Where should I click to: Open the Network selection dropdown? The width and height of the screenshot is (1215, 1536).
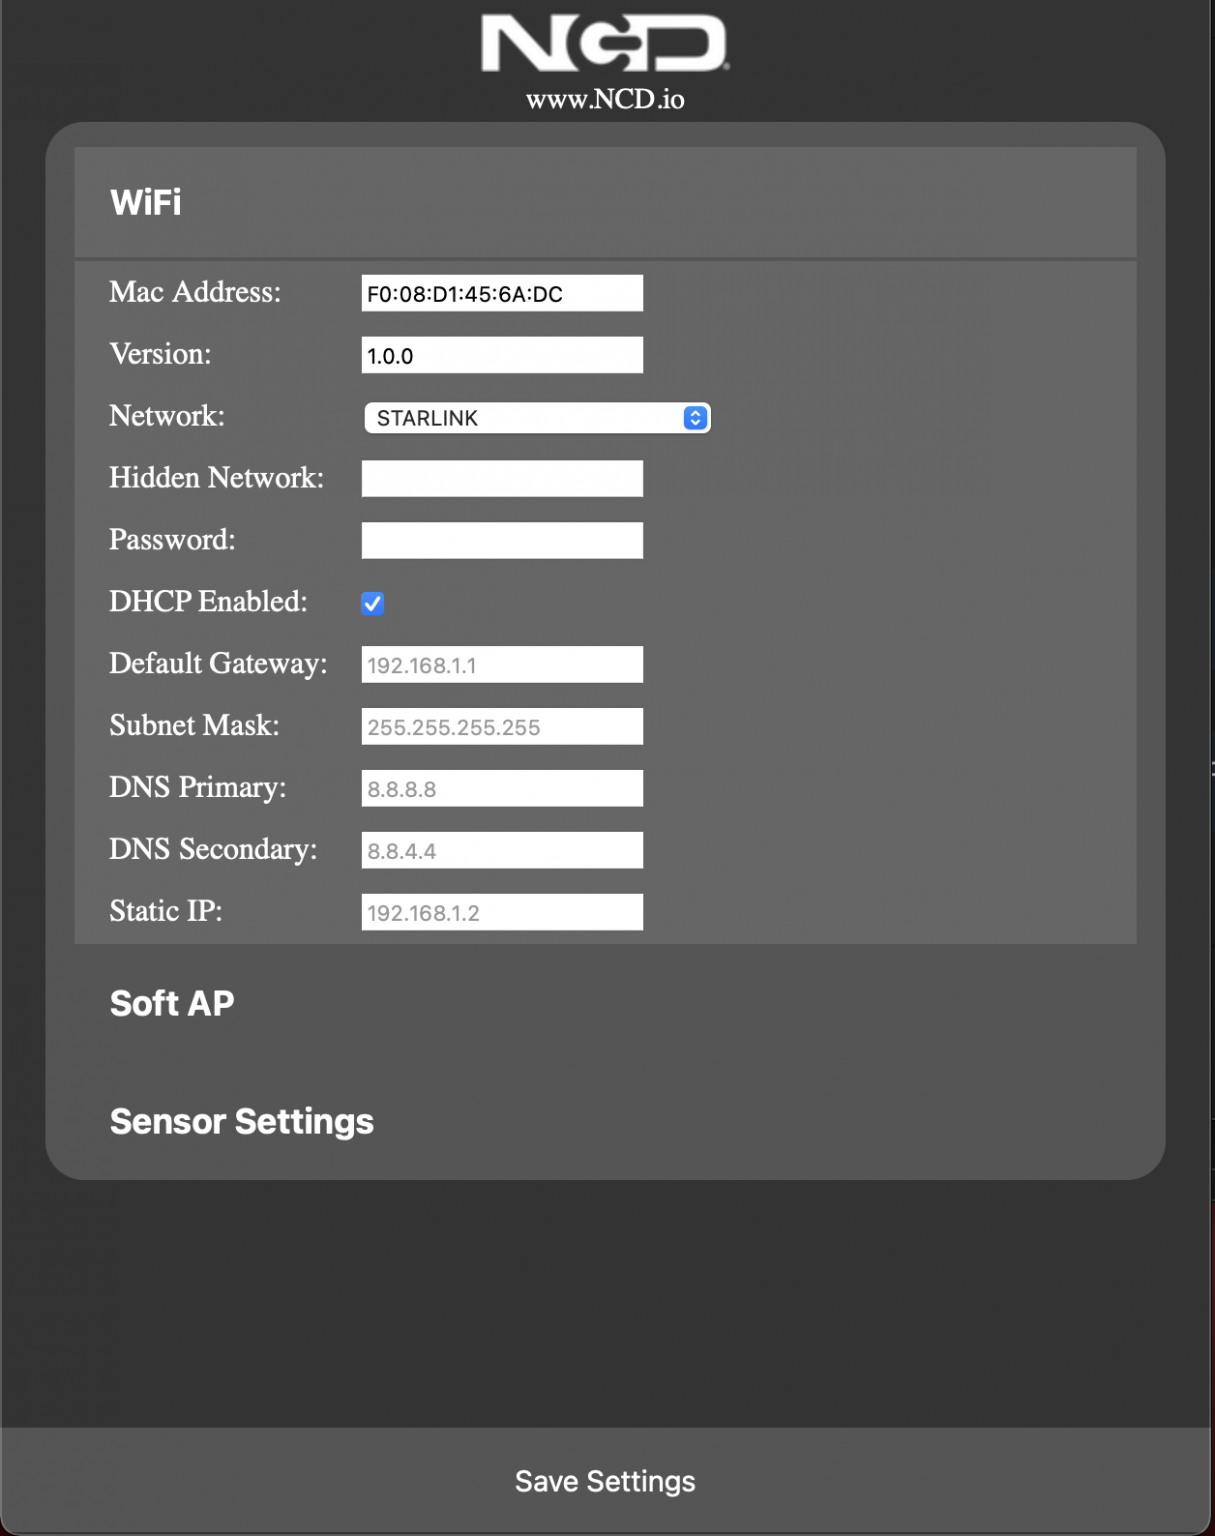pyautogui.click(x=537, y=417)
